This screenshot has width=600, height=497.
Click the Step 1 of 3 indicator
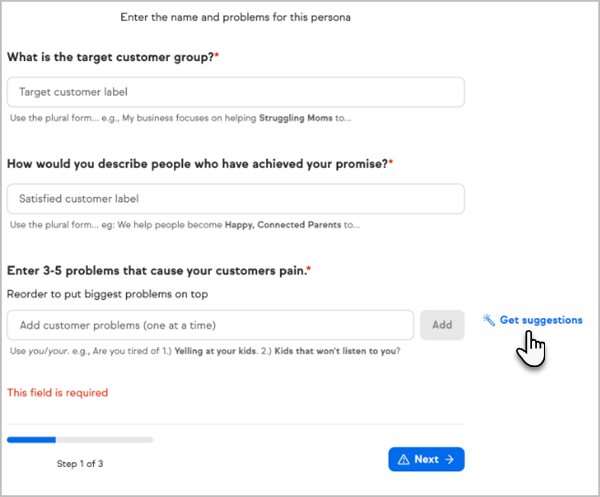[80, 464]
